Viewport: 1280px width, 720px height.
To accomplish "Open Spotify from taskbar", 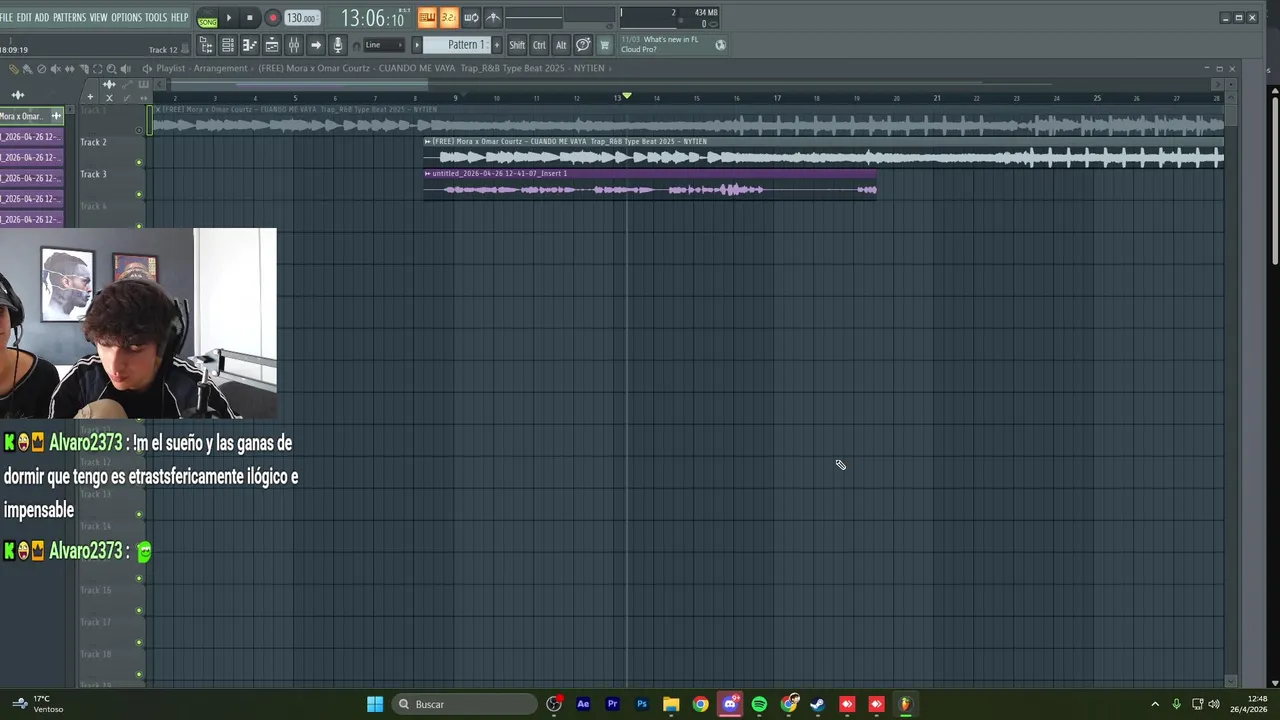I will [759, 704].
